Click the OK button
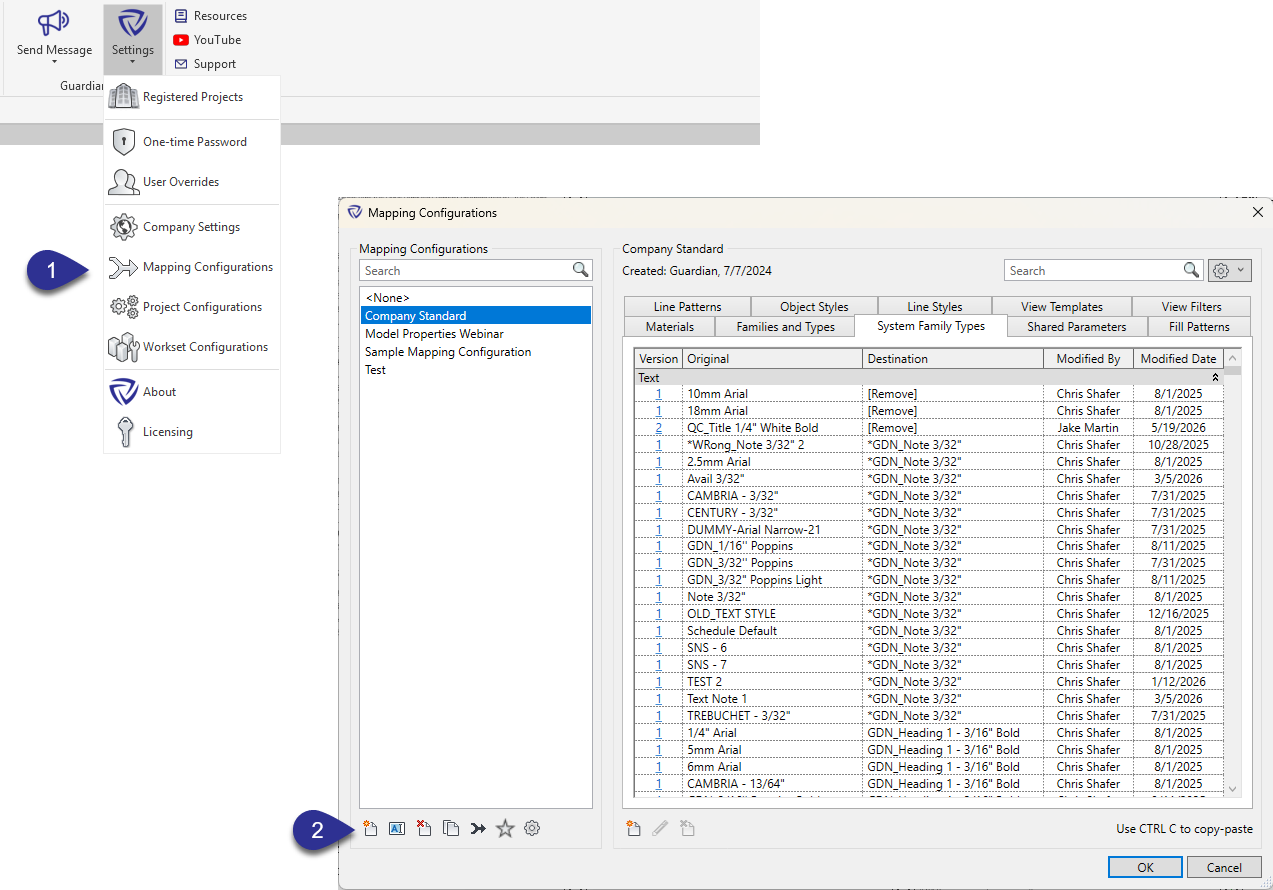1273x890 pixels. coord(1145,867)
